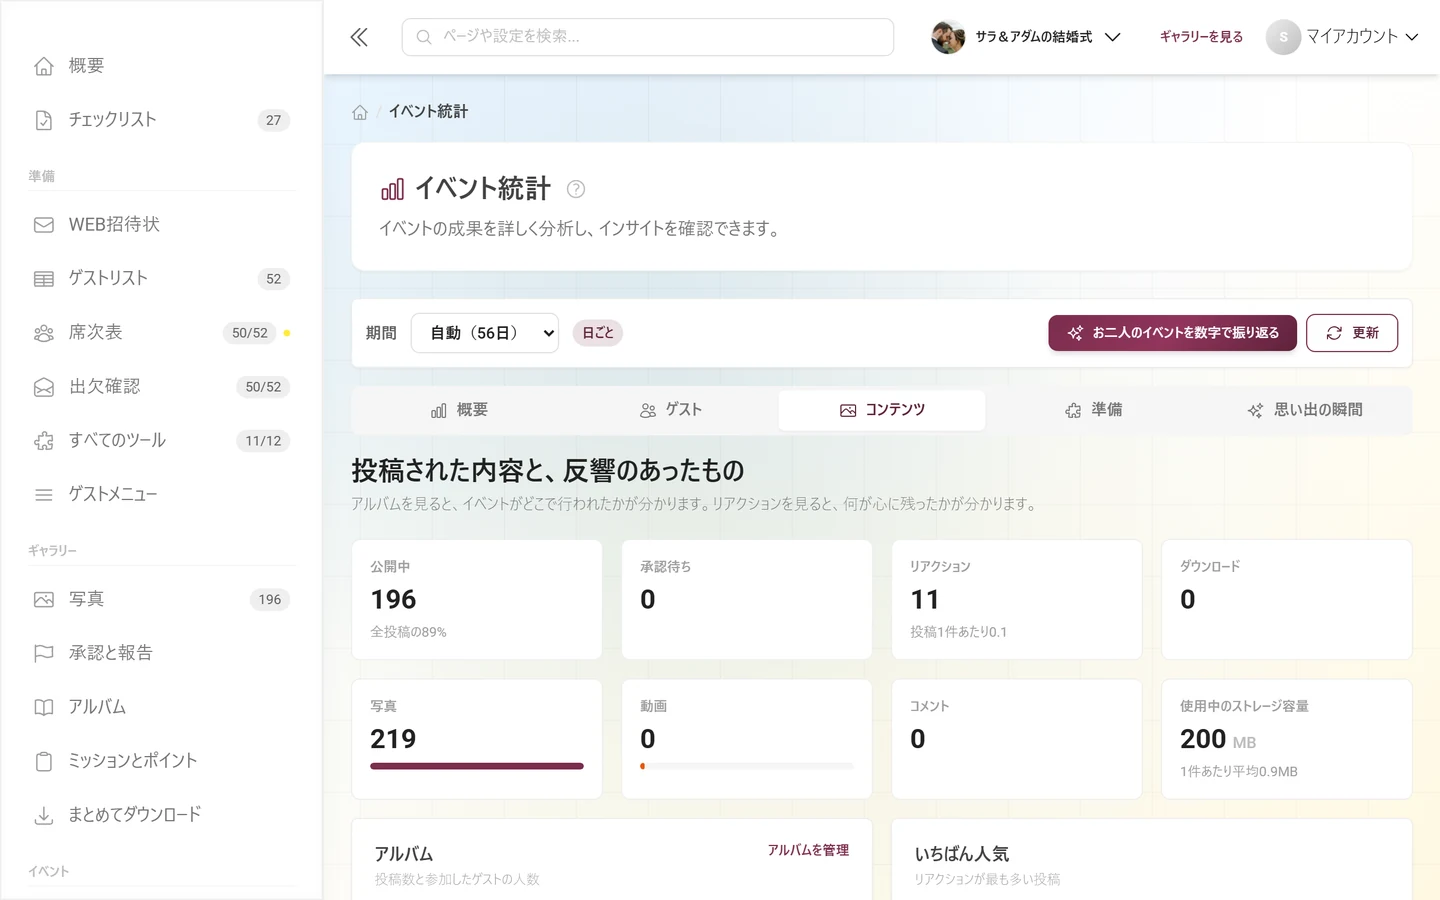This screenshot has height=900, width=1440.
Task: Open まとめてダウンロード download item
Action: pos(161,816)
